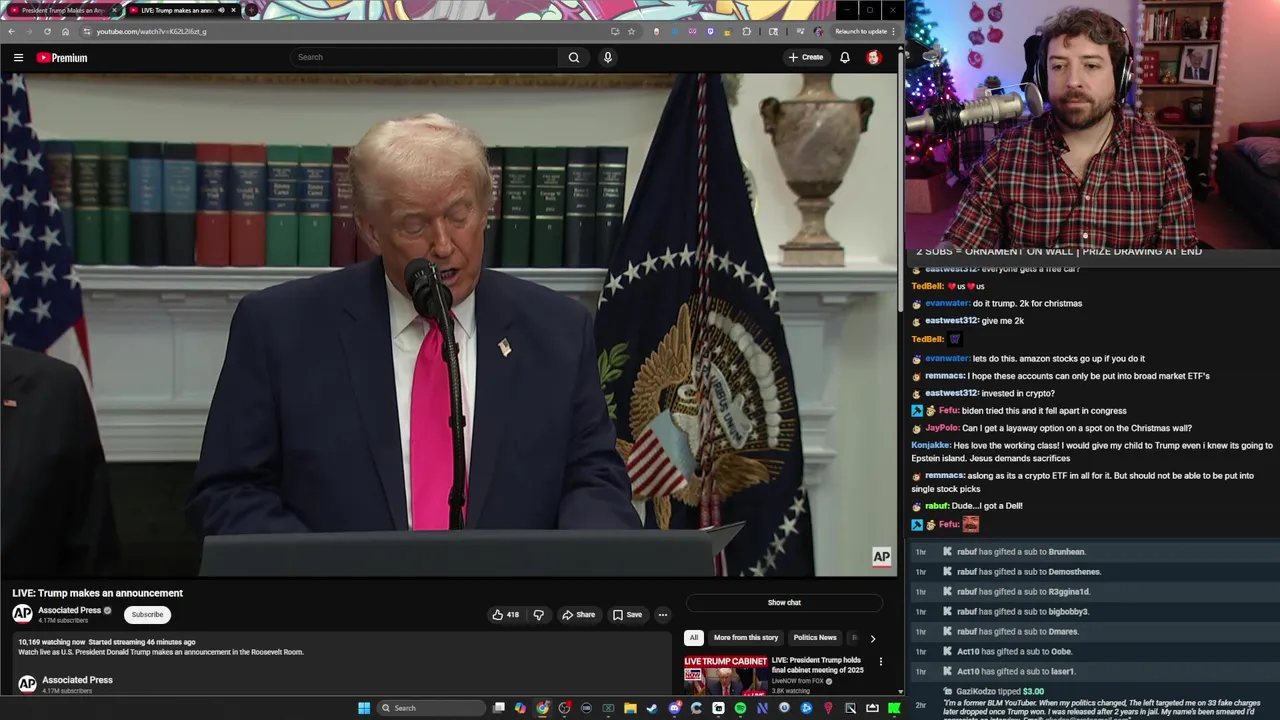Click 'Act10 has gifted a sub to laser1'
Screen dimensions: 1280x720
(1015, 672)
